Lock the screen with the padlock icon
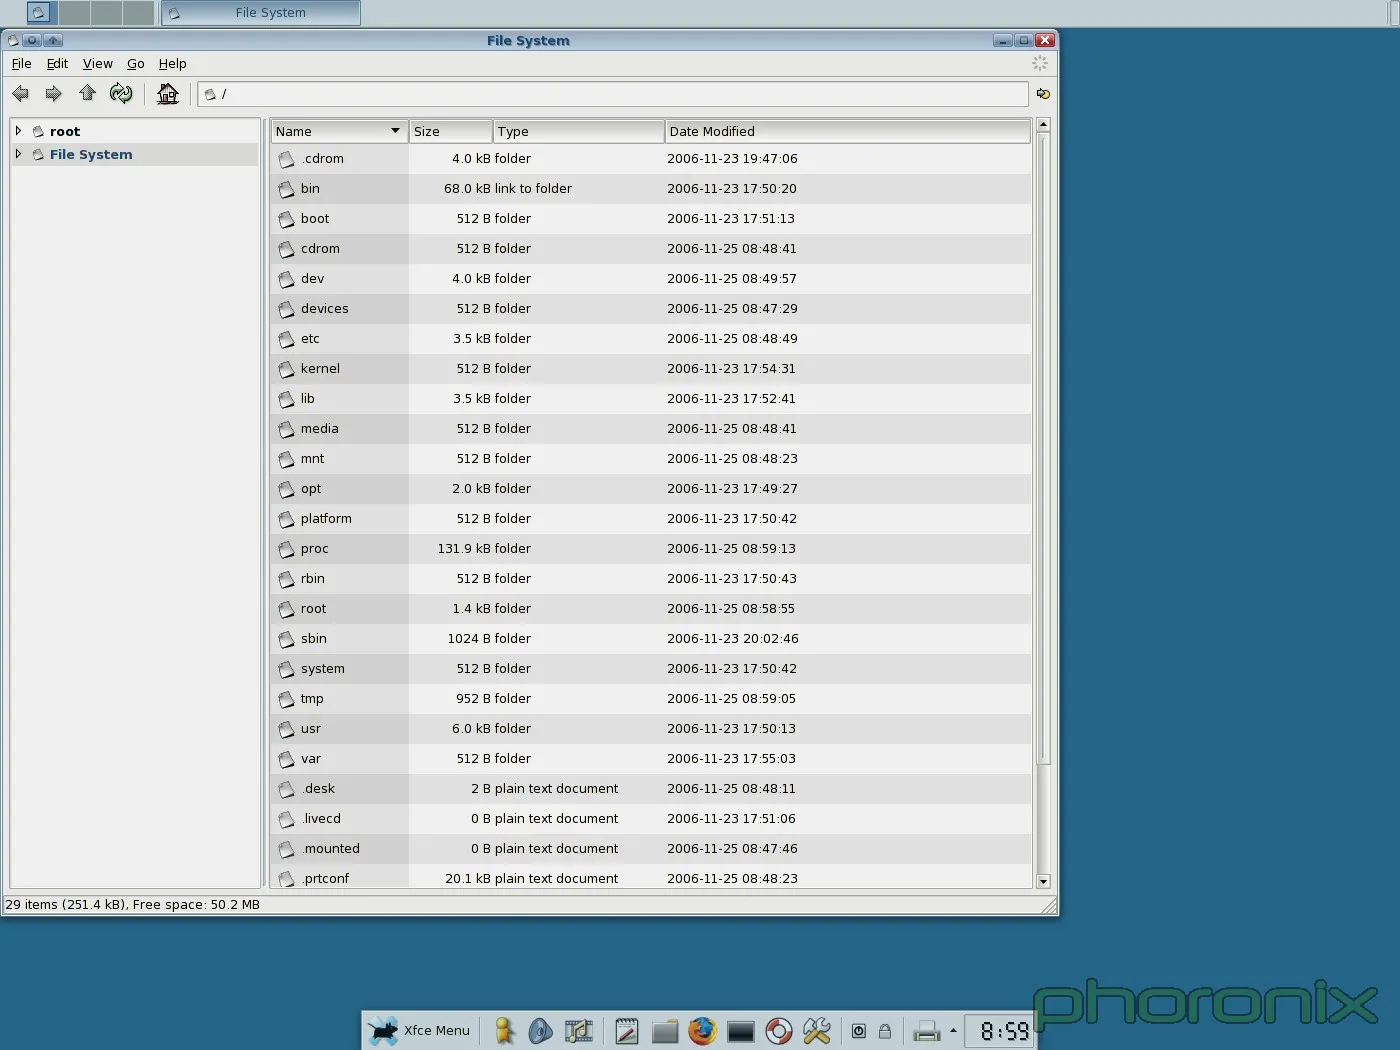The image size is (1400, 1050). coord(885,1031)
